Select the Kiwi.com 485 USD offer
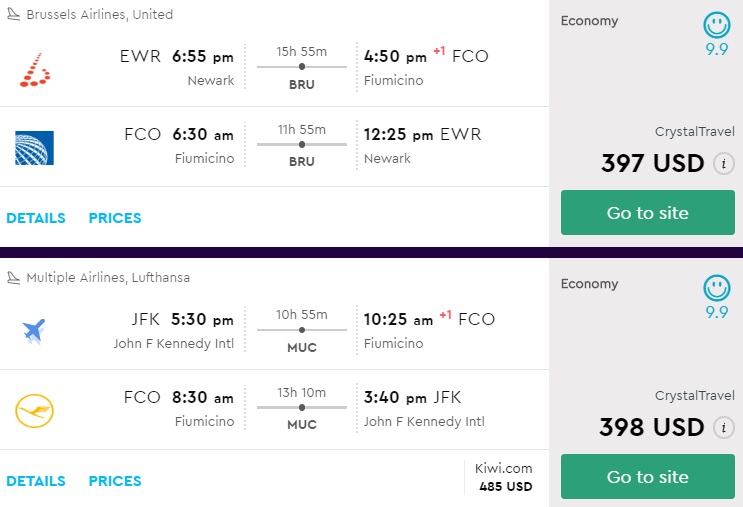The height and width of the screenshot is (507, 743). tap(504, 477)
